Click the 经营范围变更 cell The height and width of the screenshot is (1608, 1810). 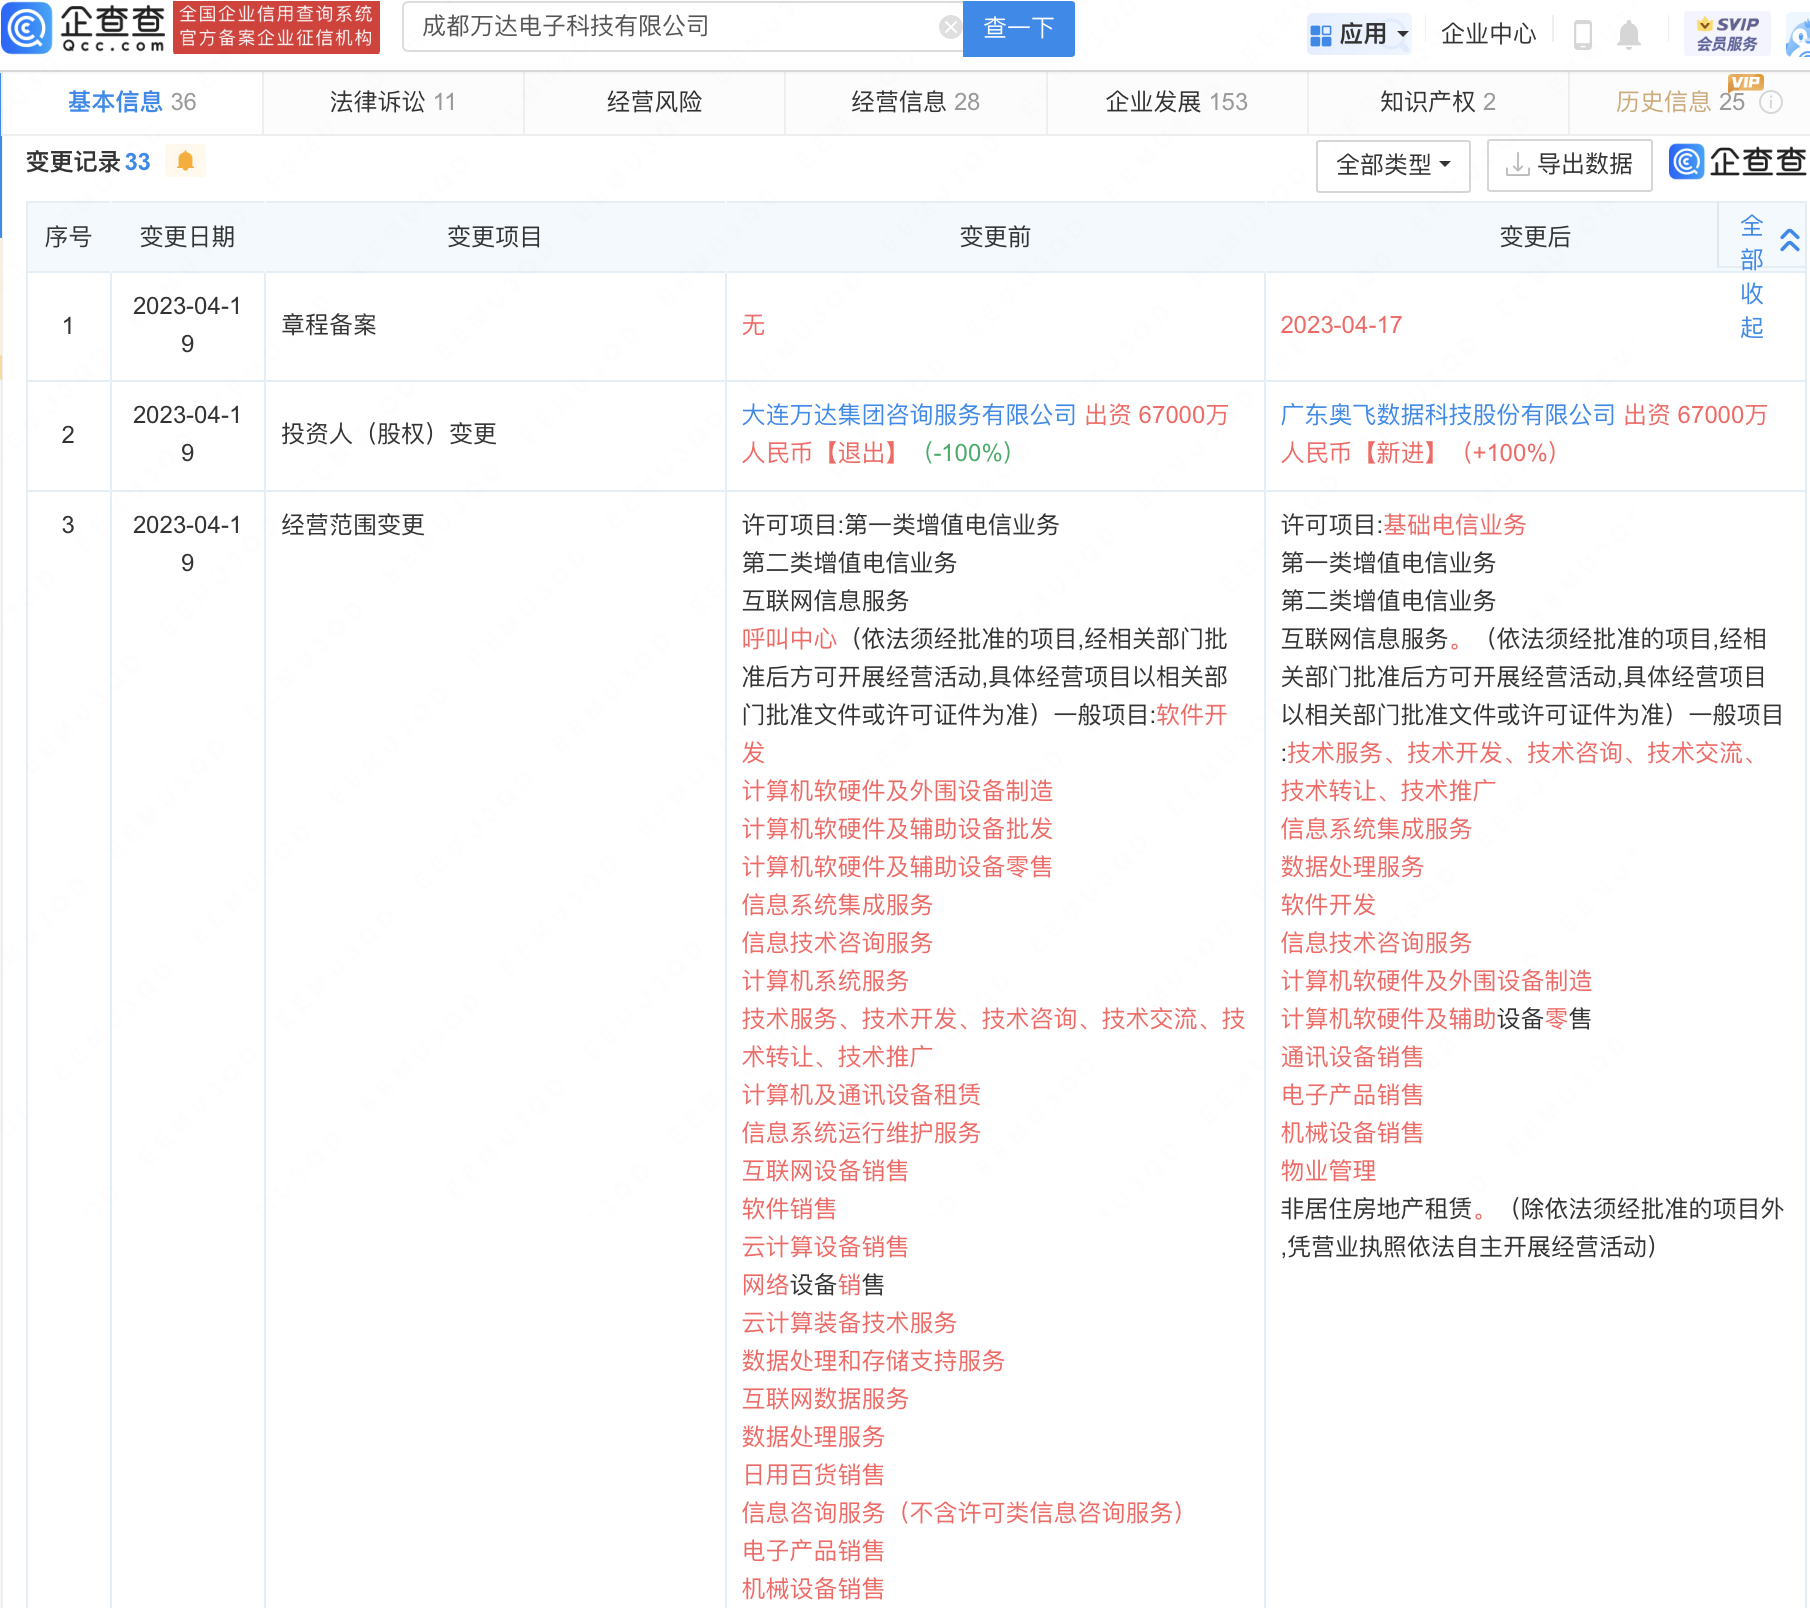(353, 525)
